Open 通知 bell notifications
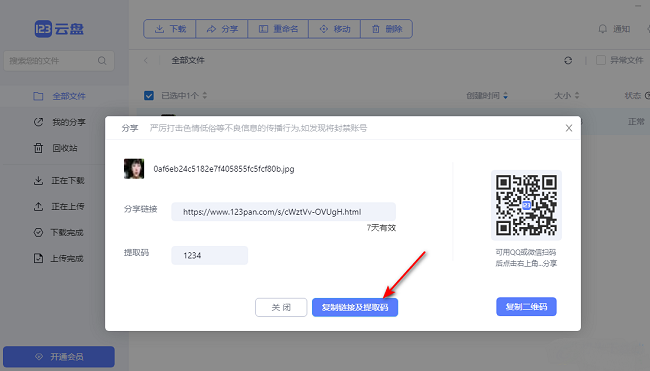 click(x=614, y=29)
